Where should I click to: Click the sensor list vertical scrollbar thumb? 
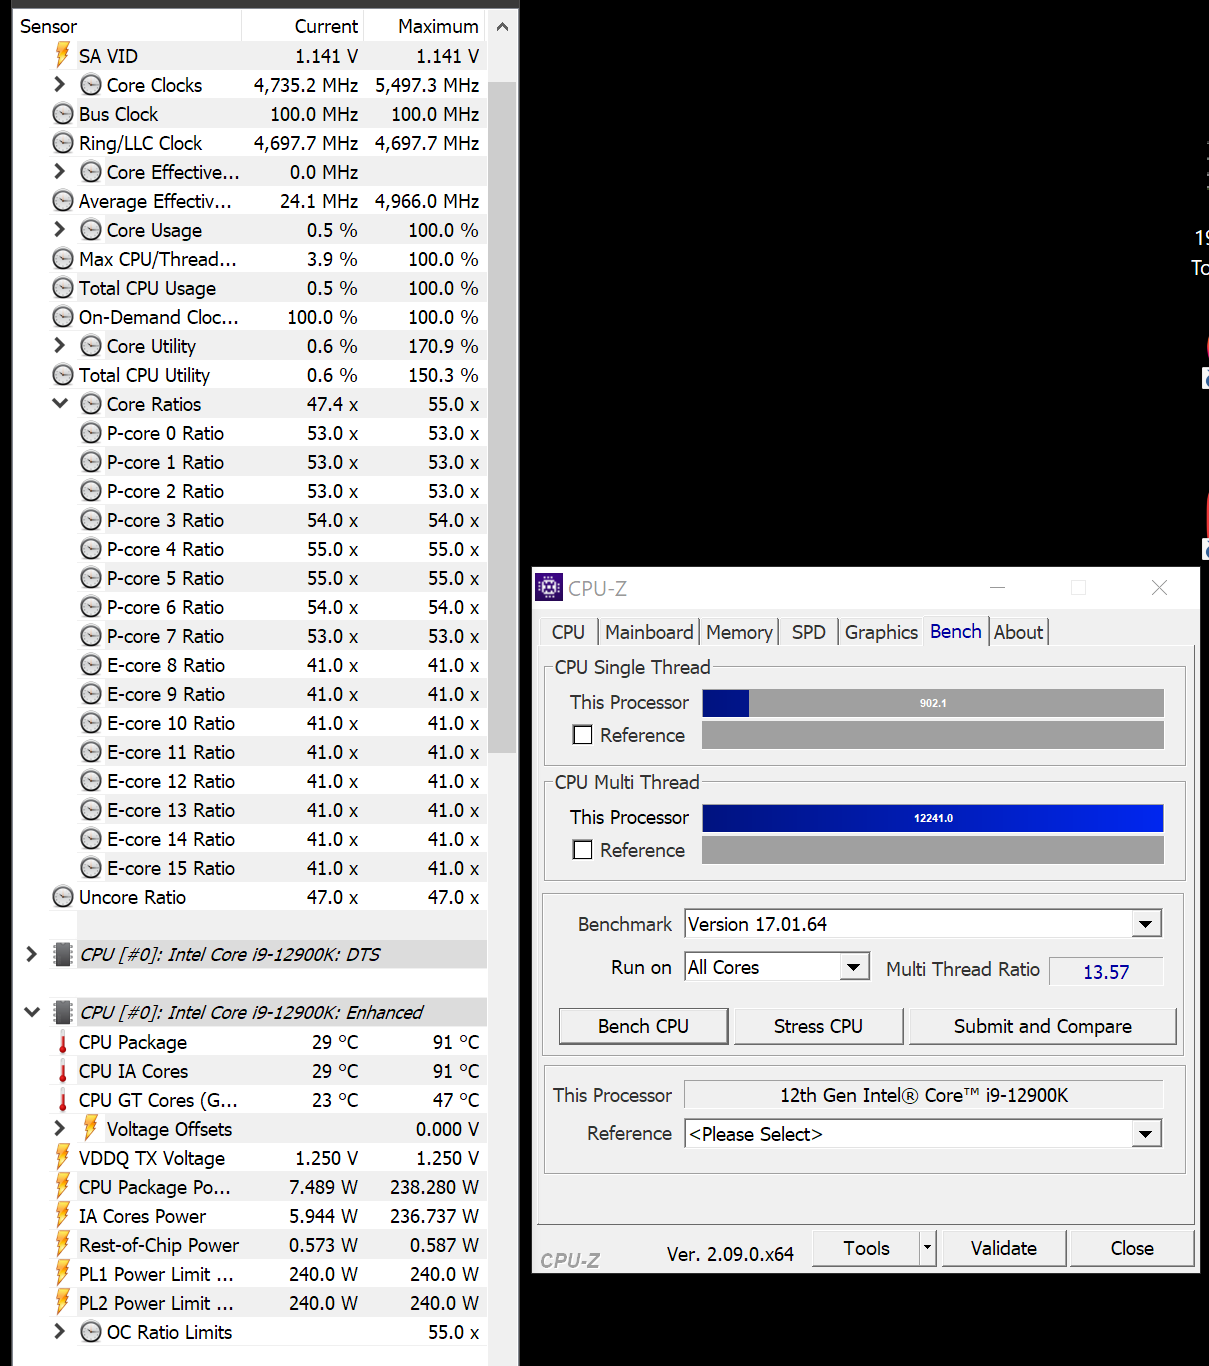502,416
